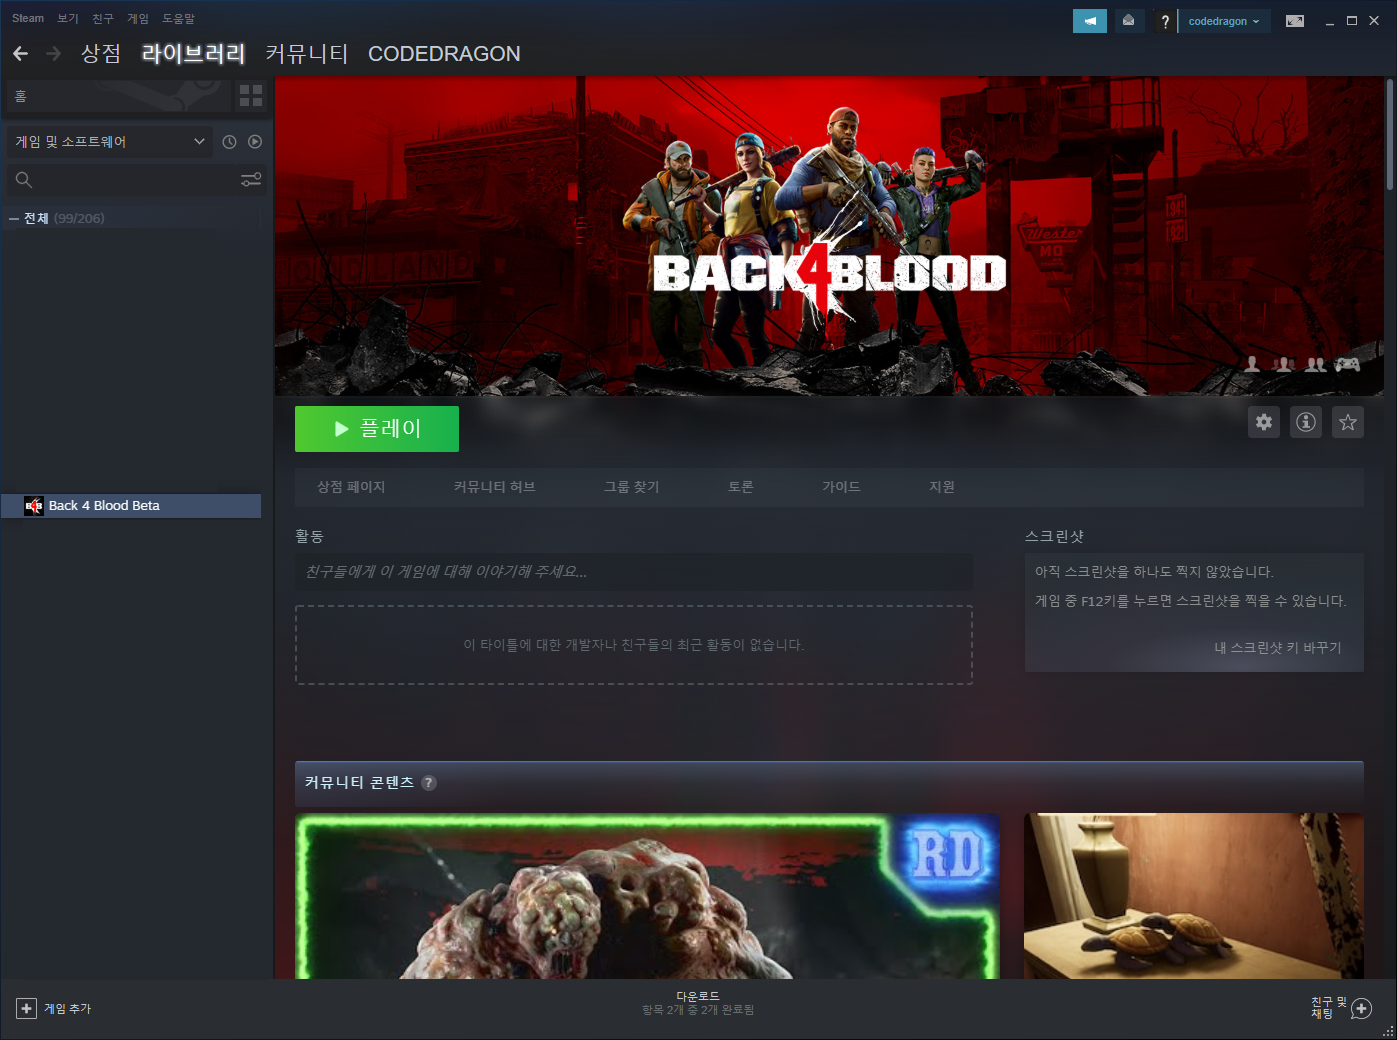The image size is (1397, 1040).
Task: Toggle library grid collections view
Action: (x=251, y=96)
